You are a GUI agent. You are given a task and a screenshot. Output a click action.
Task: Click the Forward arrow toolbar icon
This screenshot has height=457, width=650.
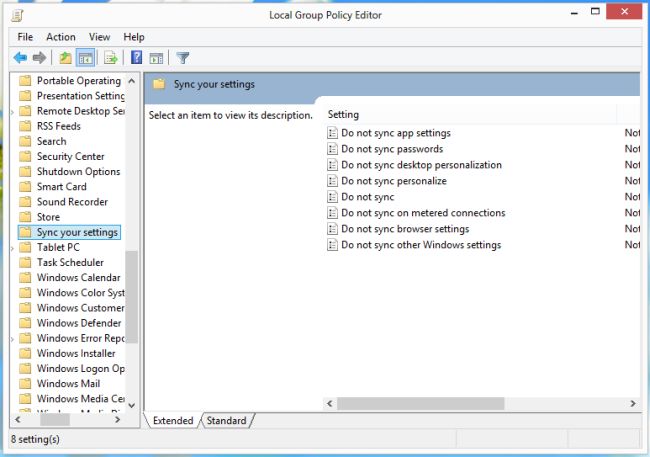(39, 58)
